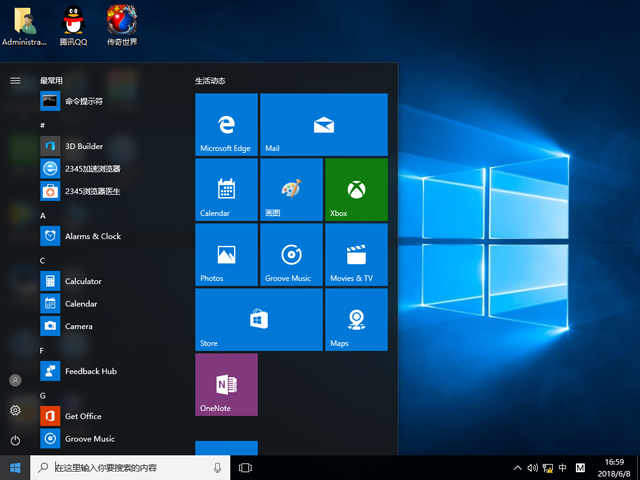The width and height of the screenshot is (640, 480).
Task: Open Task View on the taskbar
Action: coord(245,467)
